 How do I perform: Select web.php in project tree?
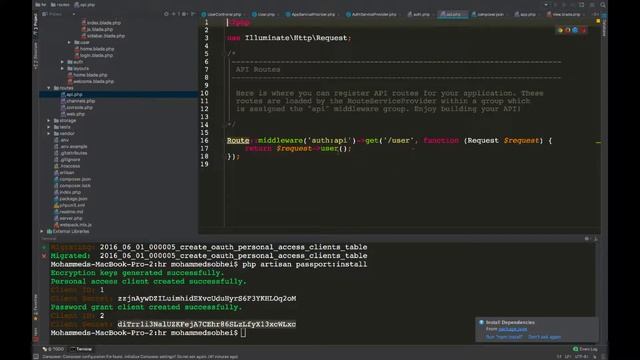pos(73,114)
